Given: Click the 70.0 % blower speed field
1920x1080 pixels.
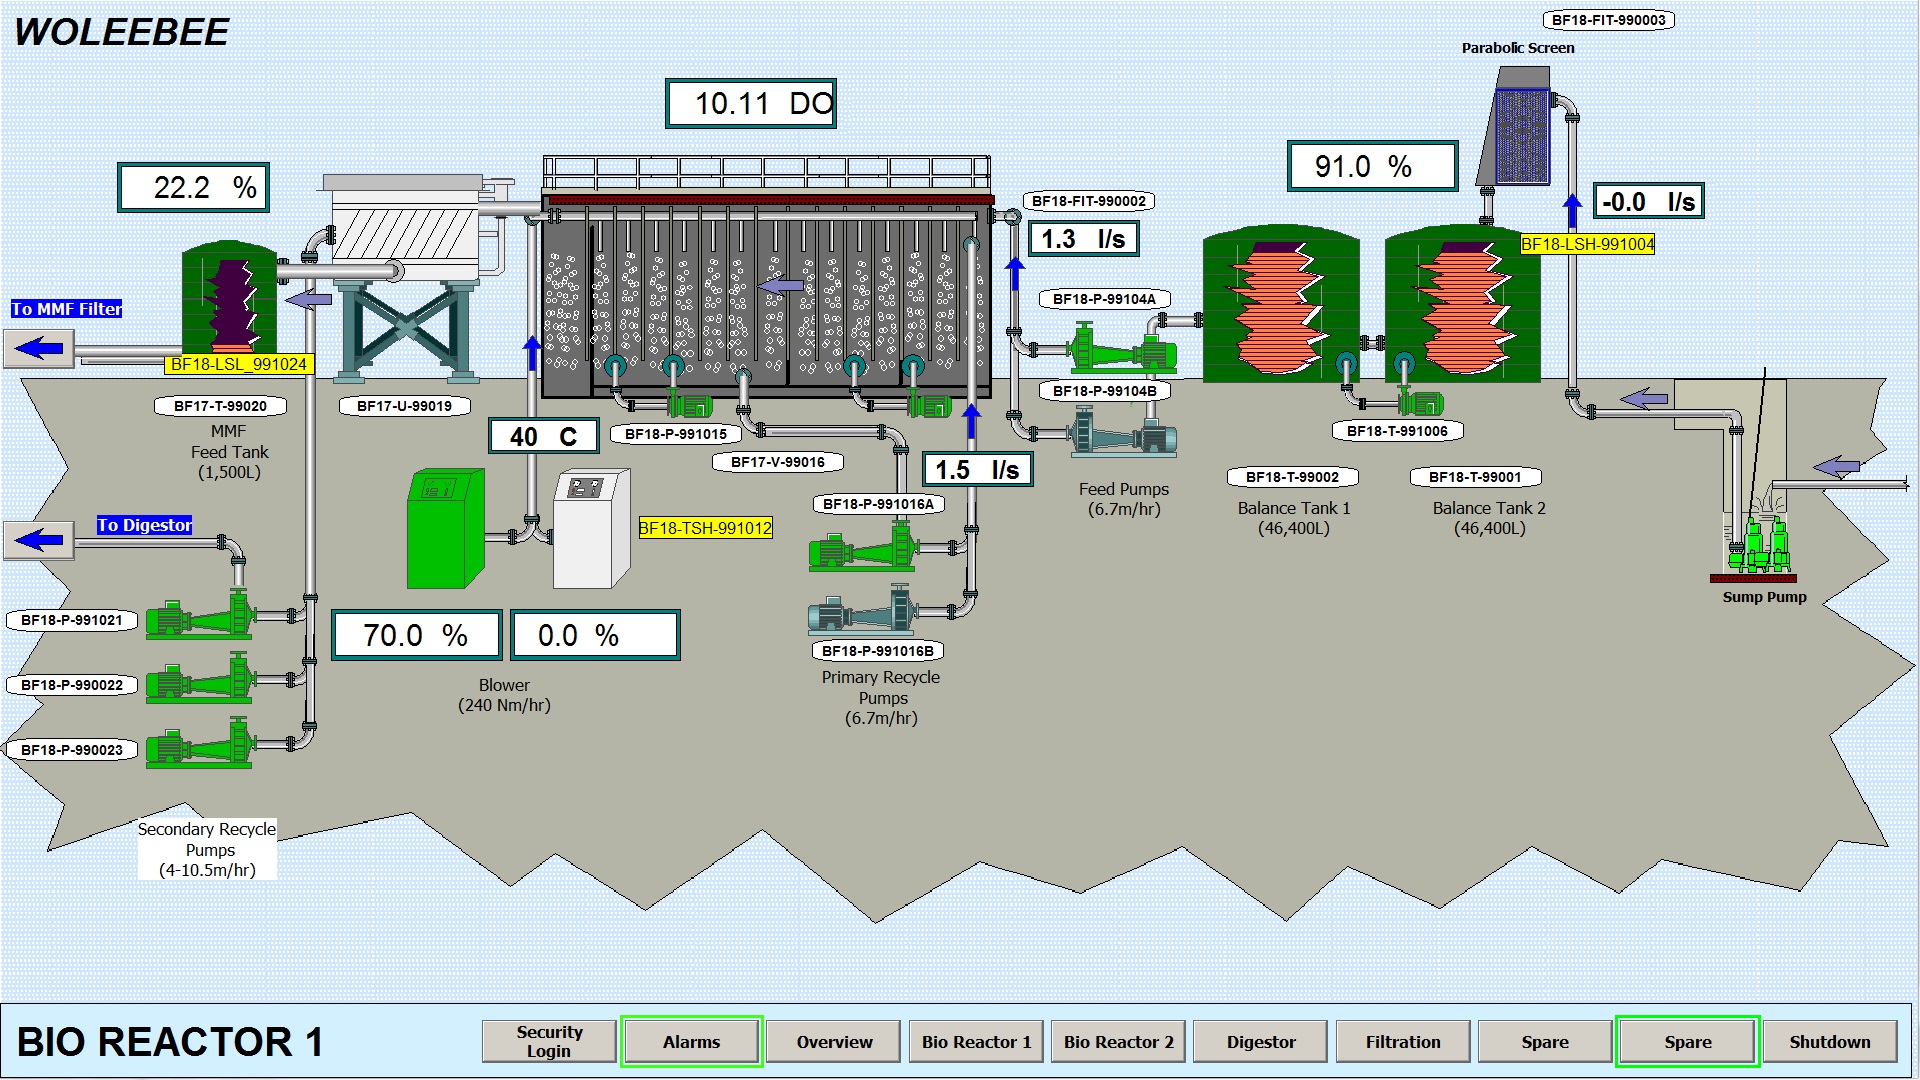Looking at the screenshot, I should pos(416,636).
